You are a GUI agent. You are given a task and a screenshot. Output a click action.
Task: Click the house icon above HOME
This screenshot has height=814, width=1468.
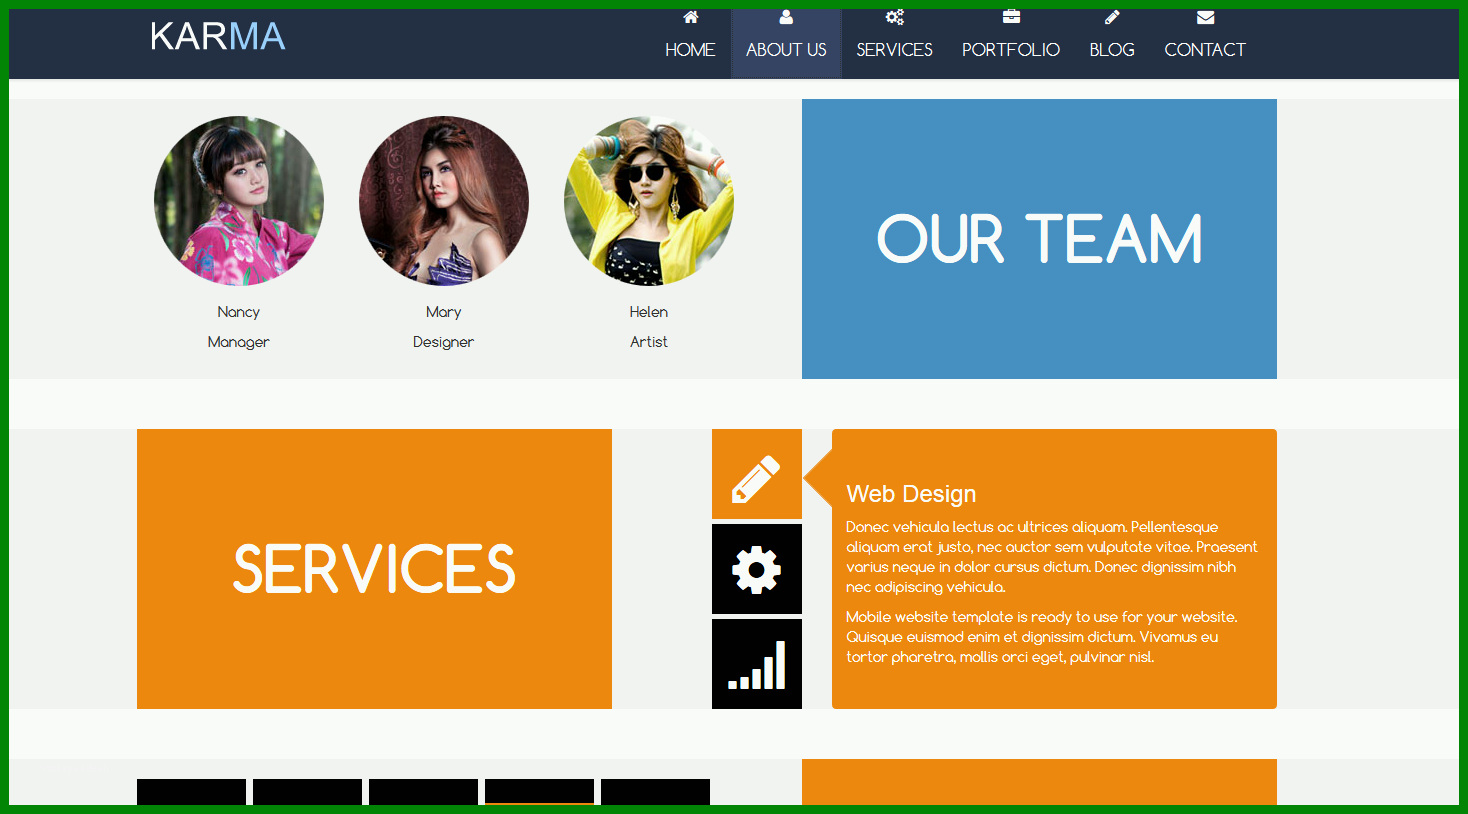[690, 17]
